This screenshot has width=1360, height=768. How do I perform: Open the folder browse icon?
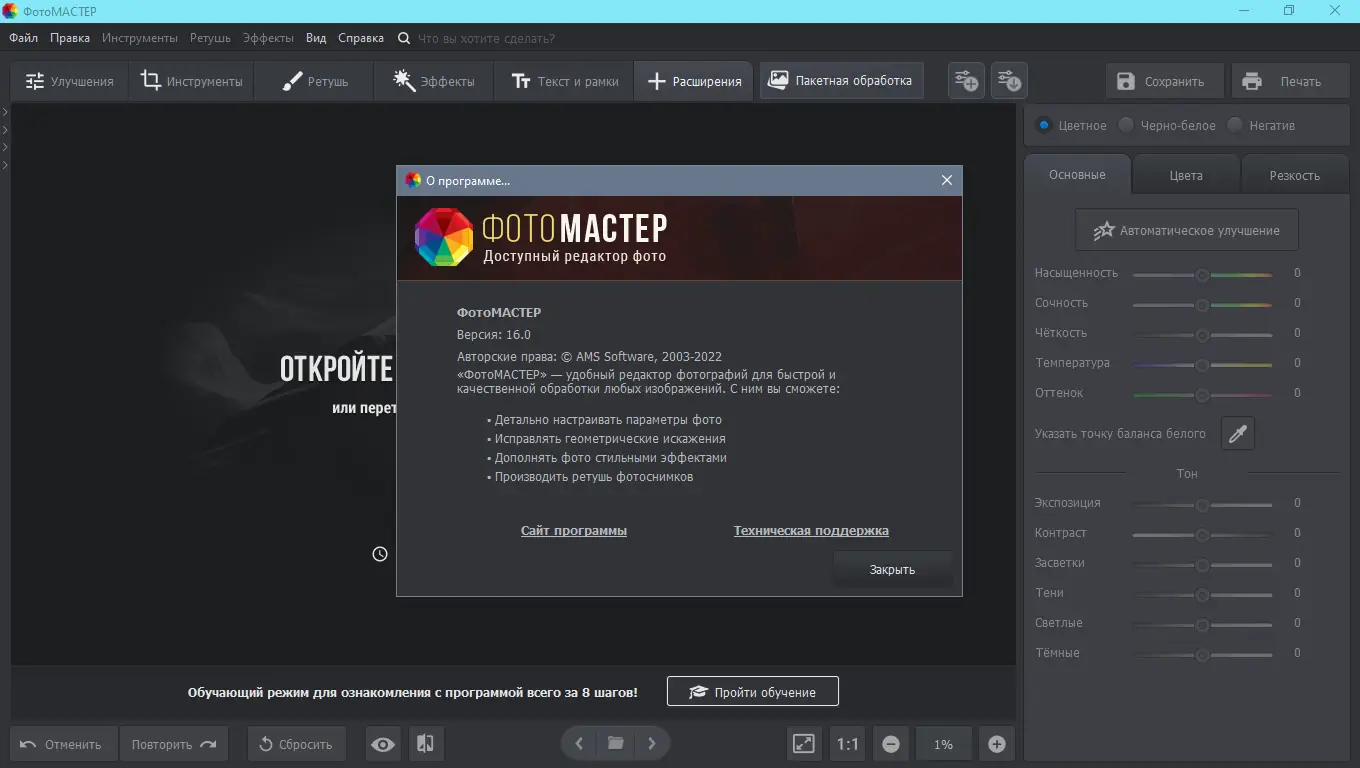pyautogui.click(x=615, y=743)
